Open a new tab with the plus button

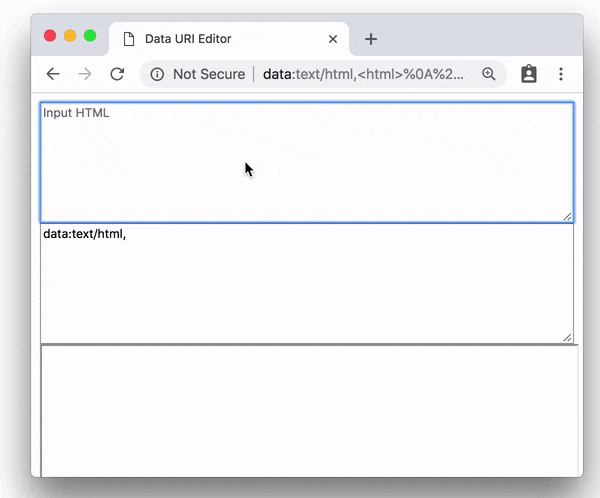[x=371, y=39]
